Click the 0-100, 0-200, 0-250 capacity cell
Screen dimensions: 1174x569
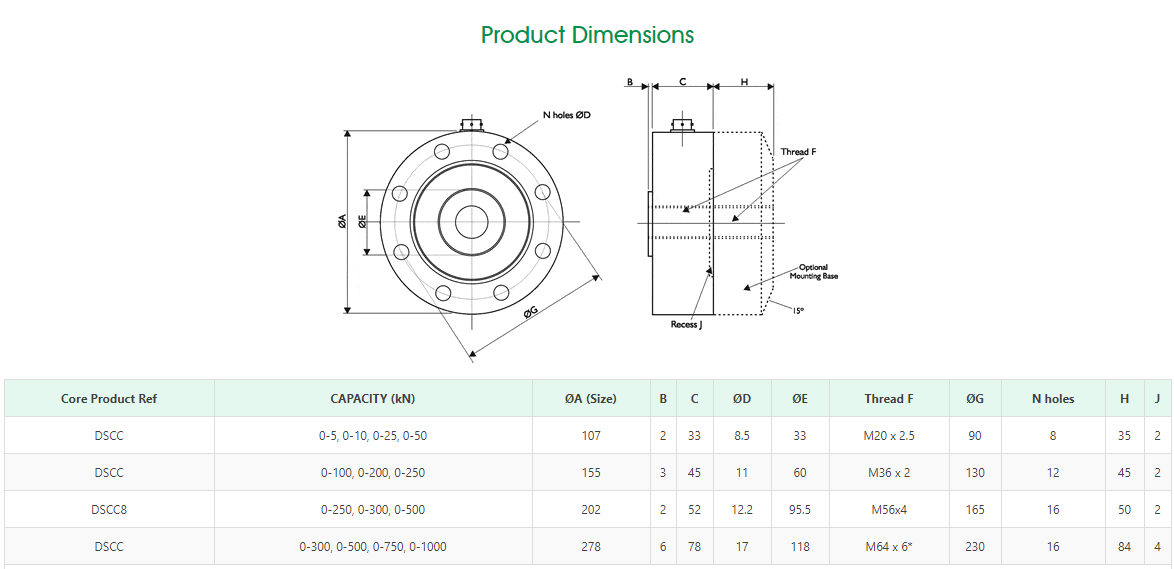point(372,472)
